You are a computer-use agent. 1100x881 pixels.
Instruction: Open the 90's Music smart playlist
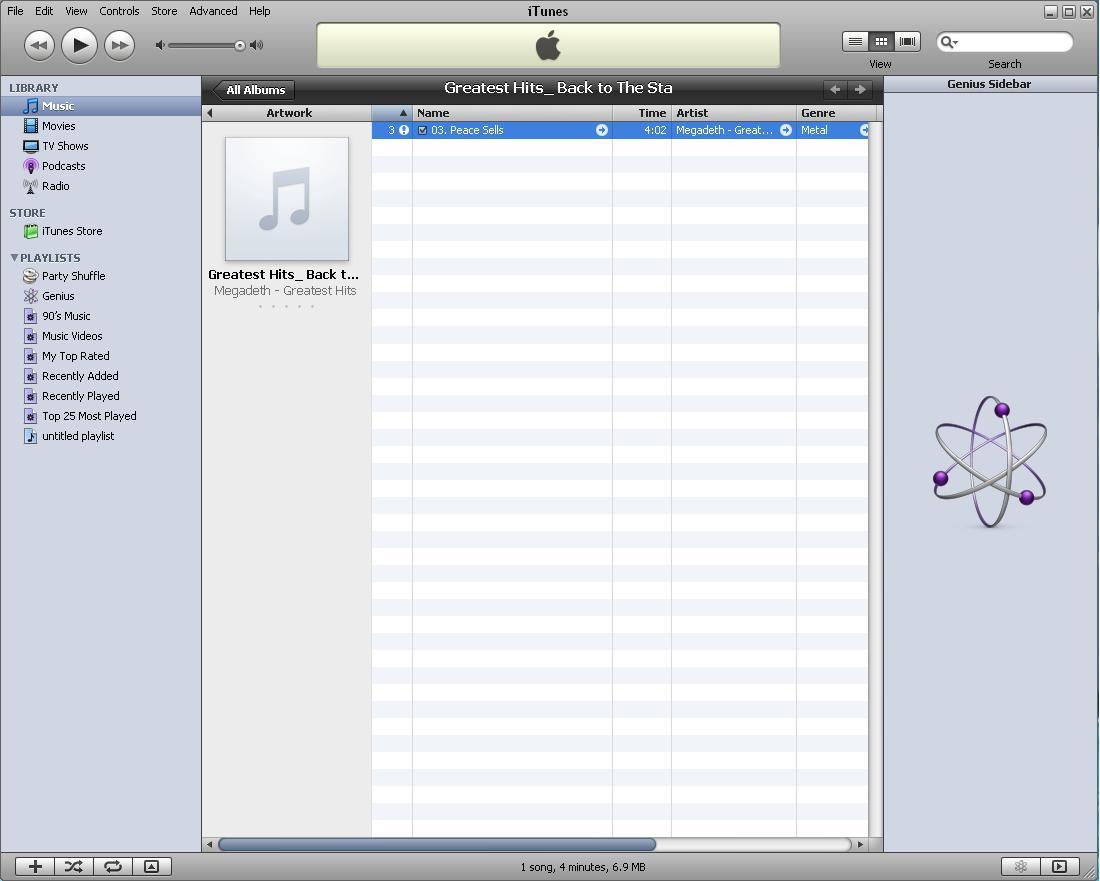[101, 316]
